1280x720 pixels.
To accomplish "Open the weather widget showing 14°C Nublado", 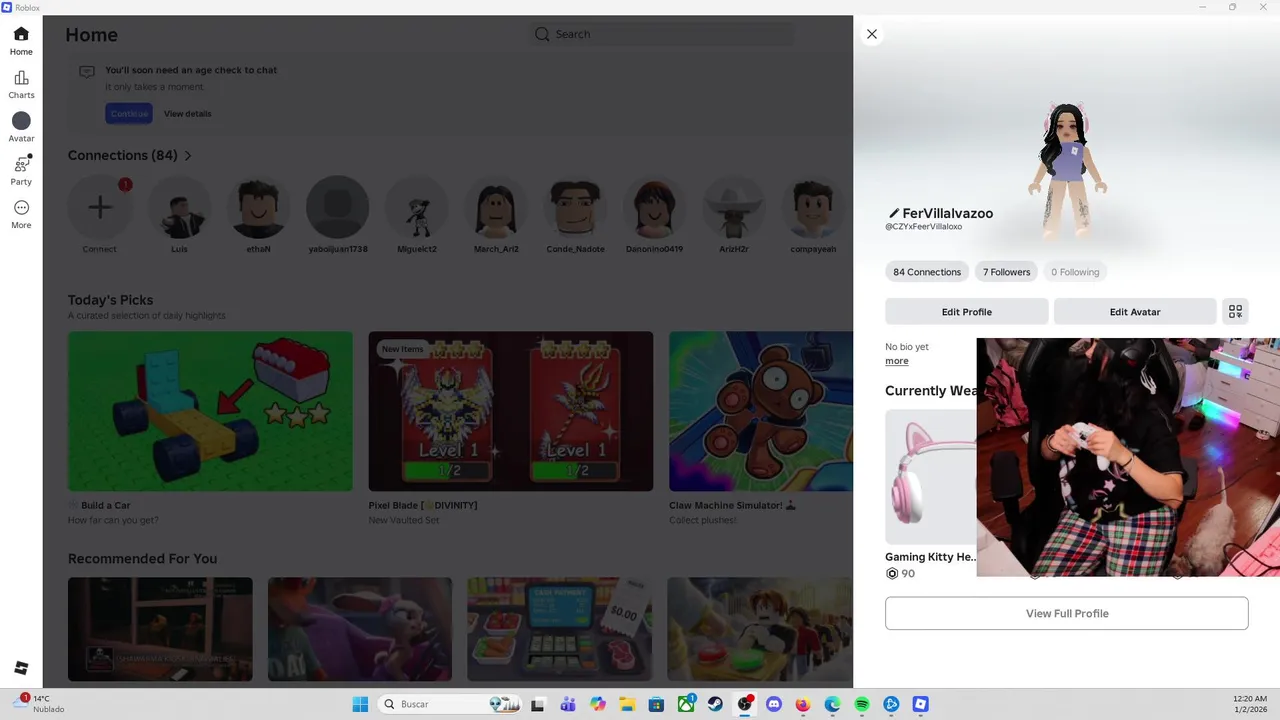I will [40, 704].
